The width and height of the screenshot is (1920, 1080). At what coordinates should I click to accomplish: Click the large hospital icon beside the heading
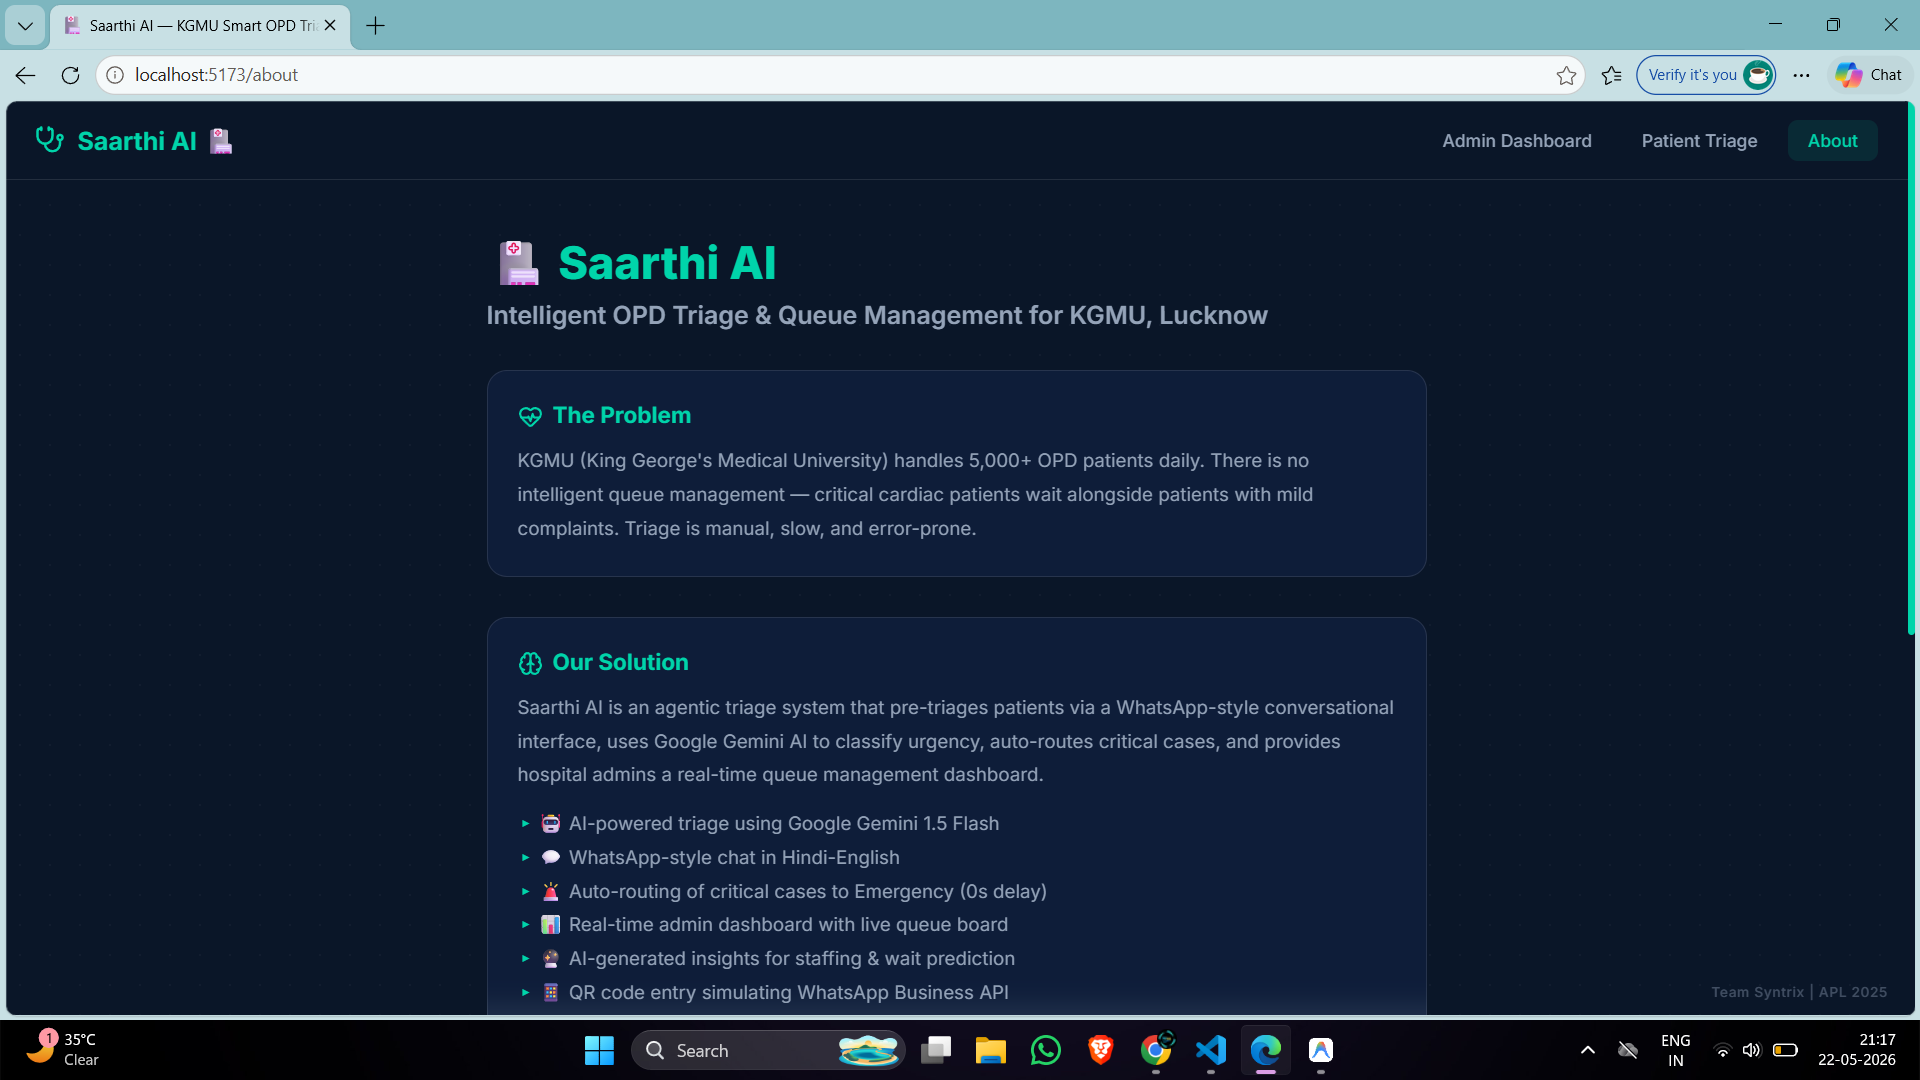(518, 263)
